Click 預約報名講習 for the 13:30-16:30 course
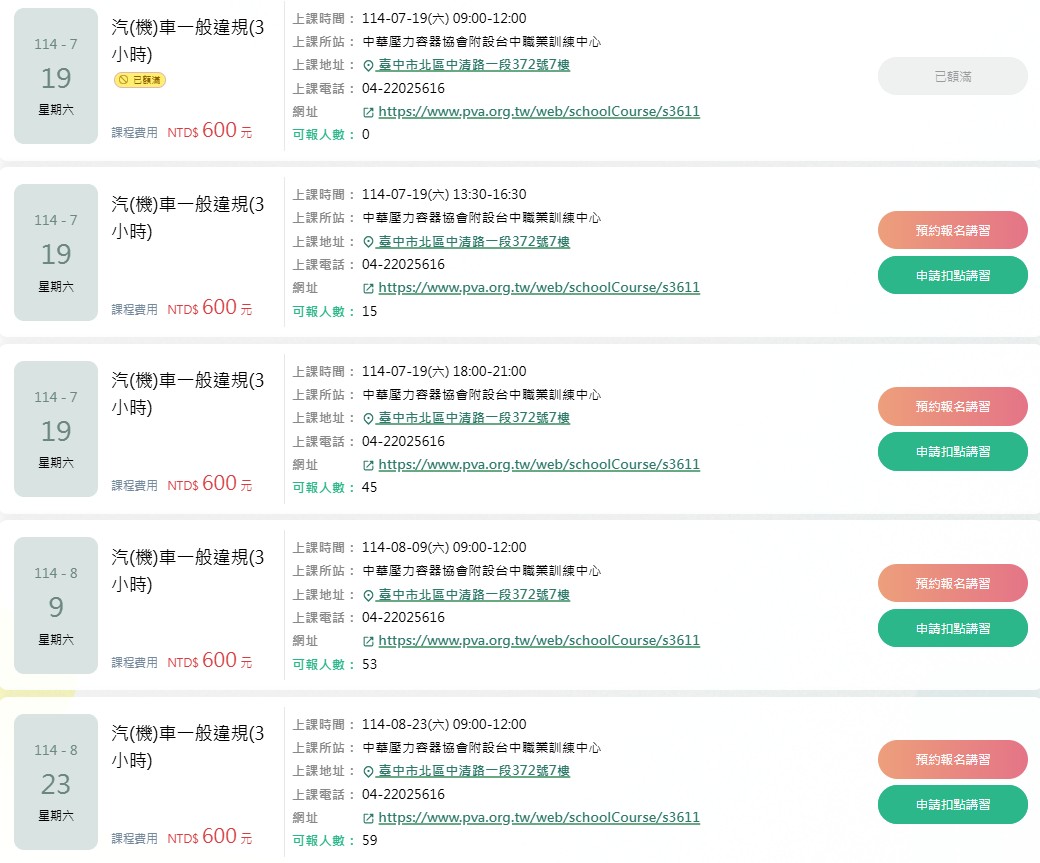This screenshot has width=1040, height=863. click(x=952, y=230)
